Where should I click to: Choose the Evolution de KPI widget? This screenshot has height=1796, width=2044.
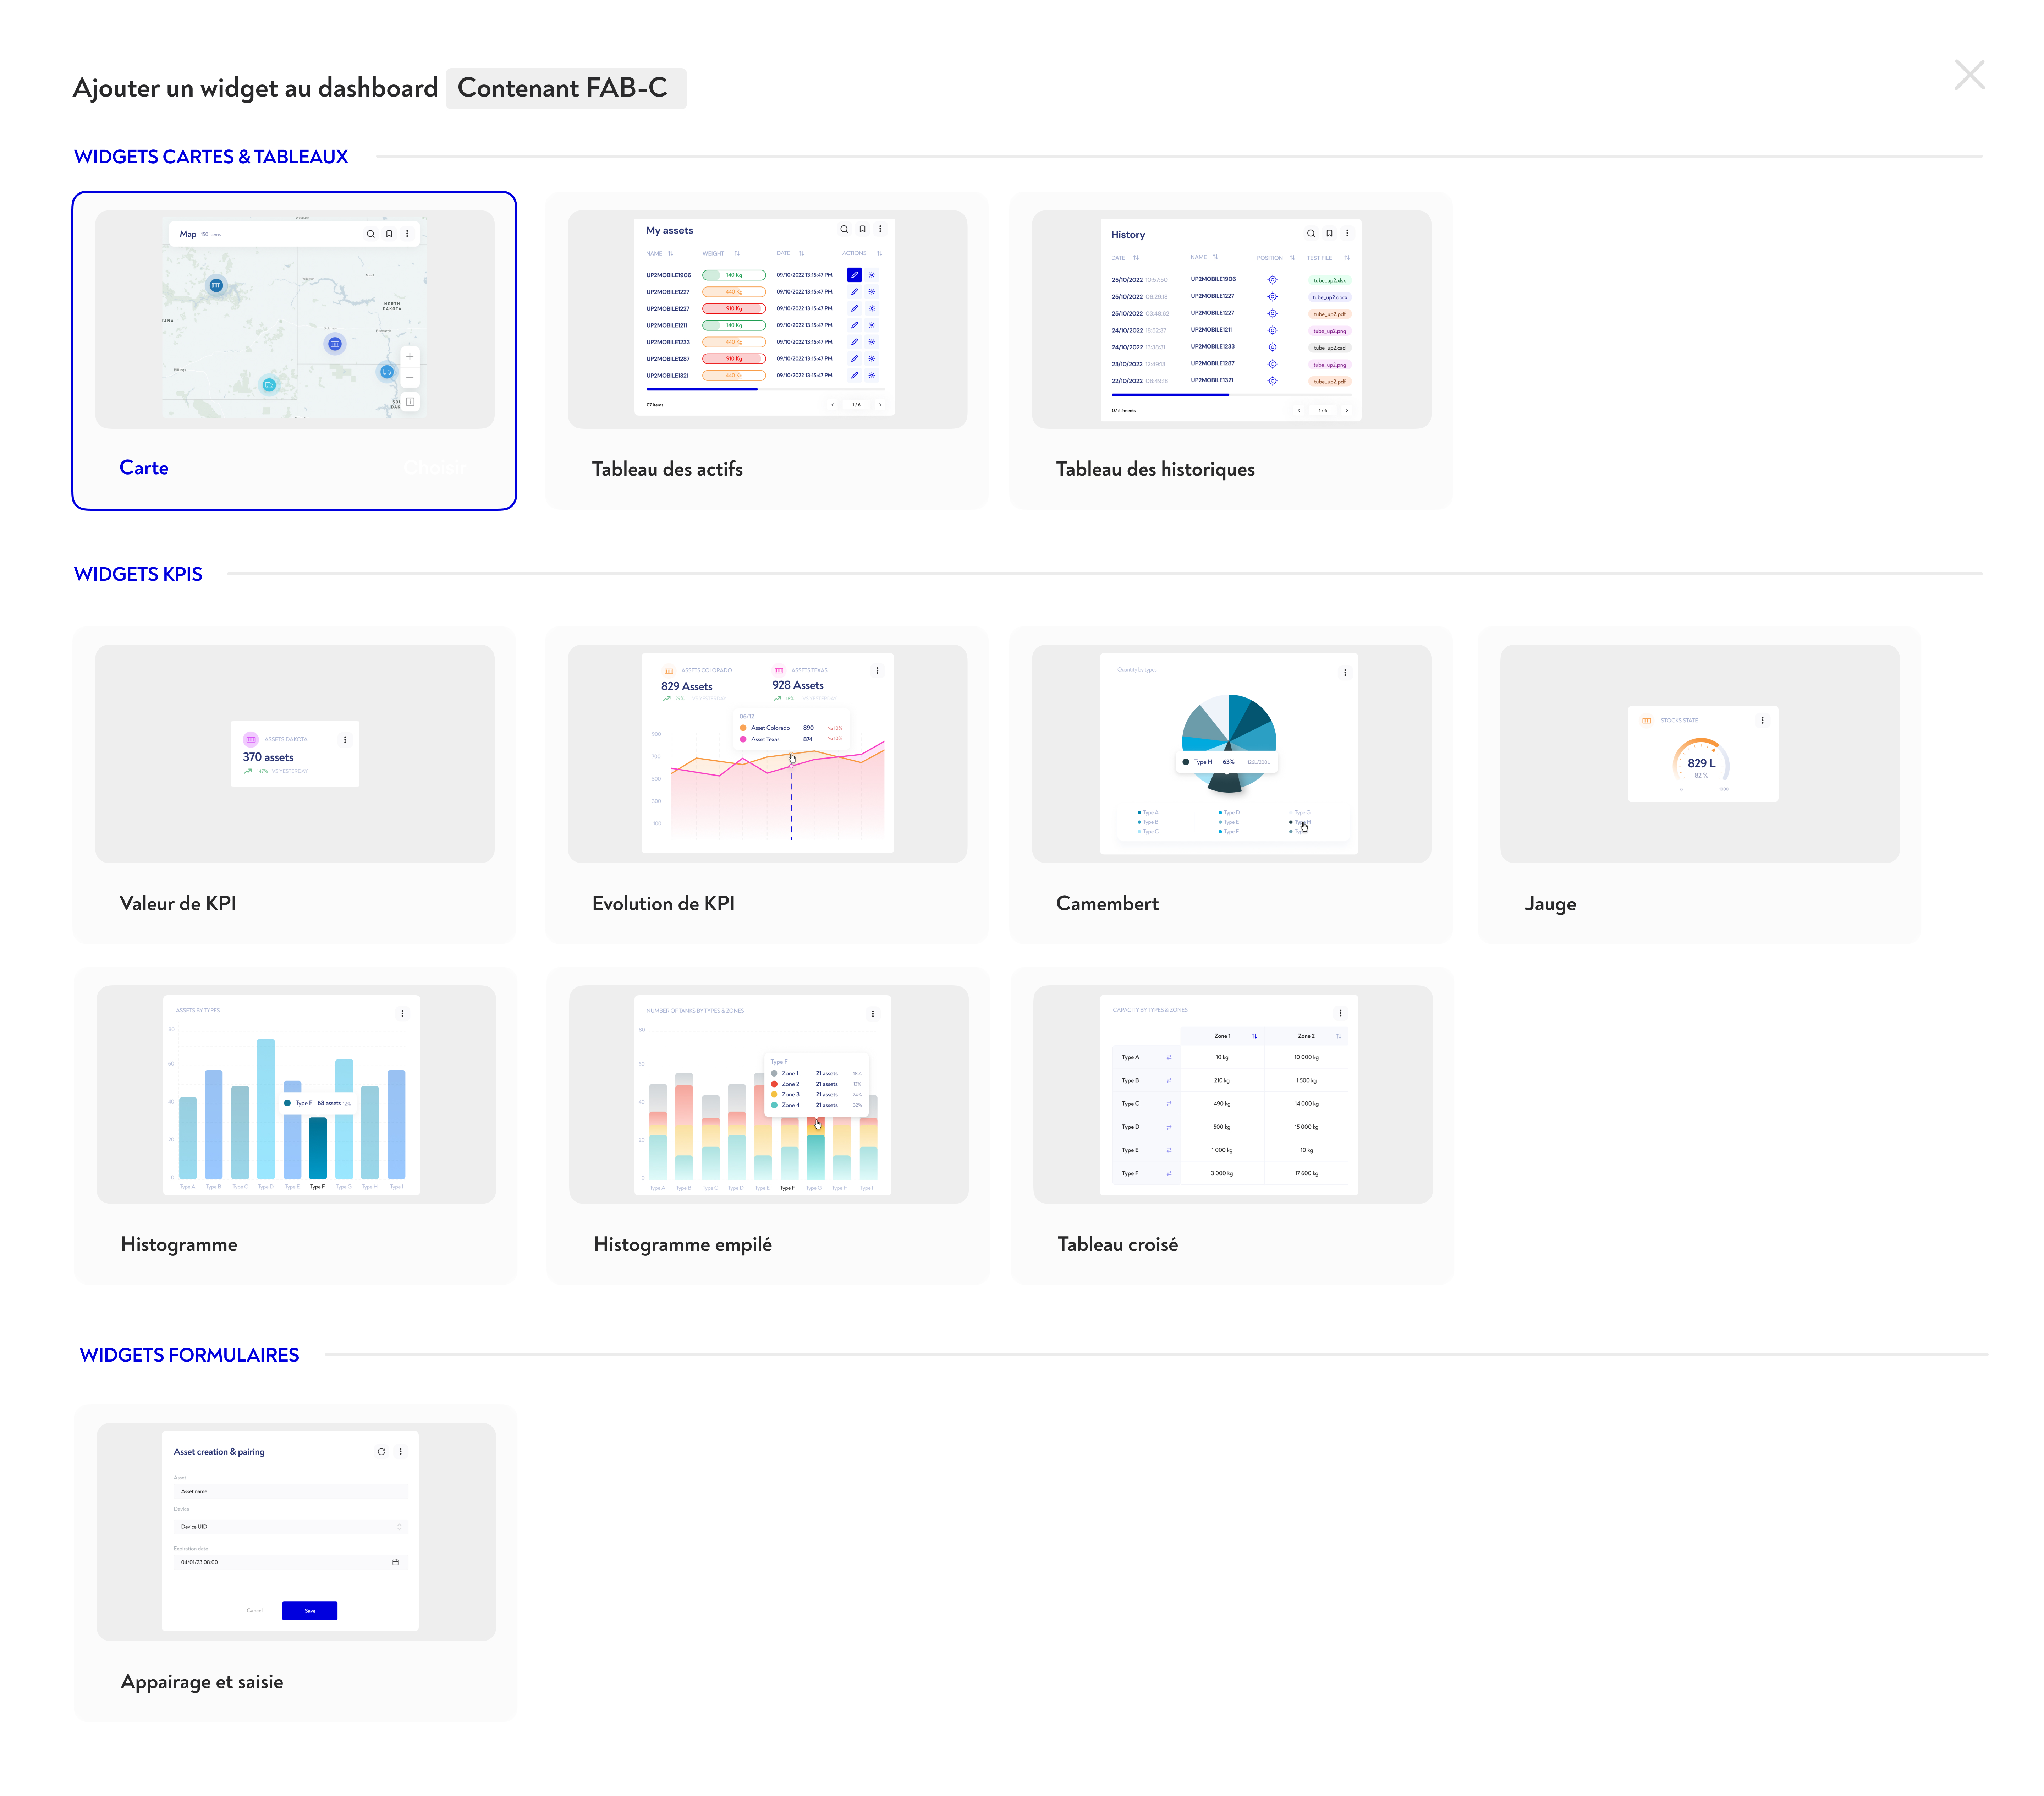(766, 785)
